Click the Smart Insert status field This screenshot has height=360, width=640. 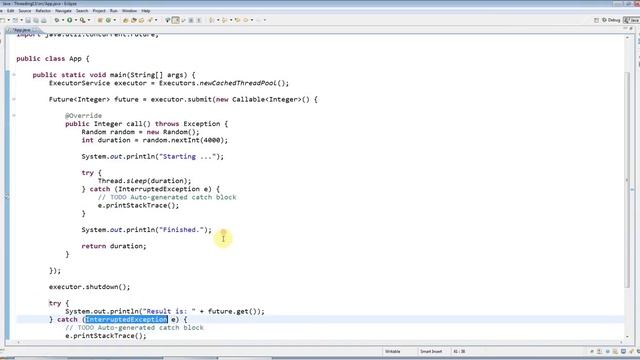pos(431,351)
